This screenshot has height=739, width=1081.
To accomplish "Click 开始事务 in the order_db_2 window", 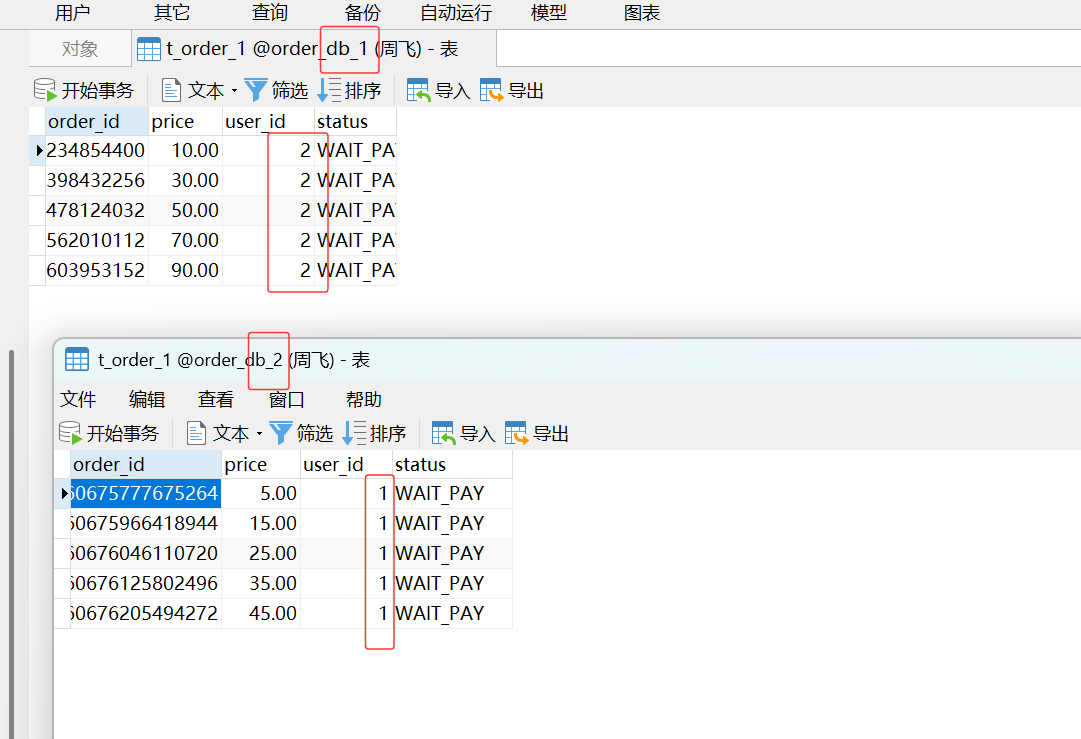I will tap(109, 433).
